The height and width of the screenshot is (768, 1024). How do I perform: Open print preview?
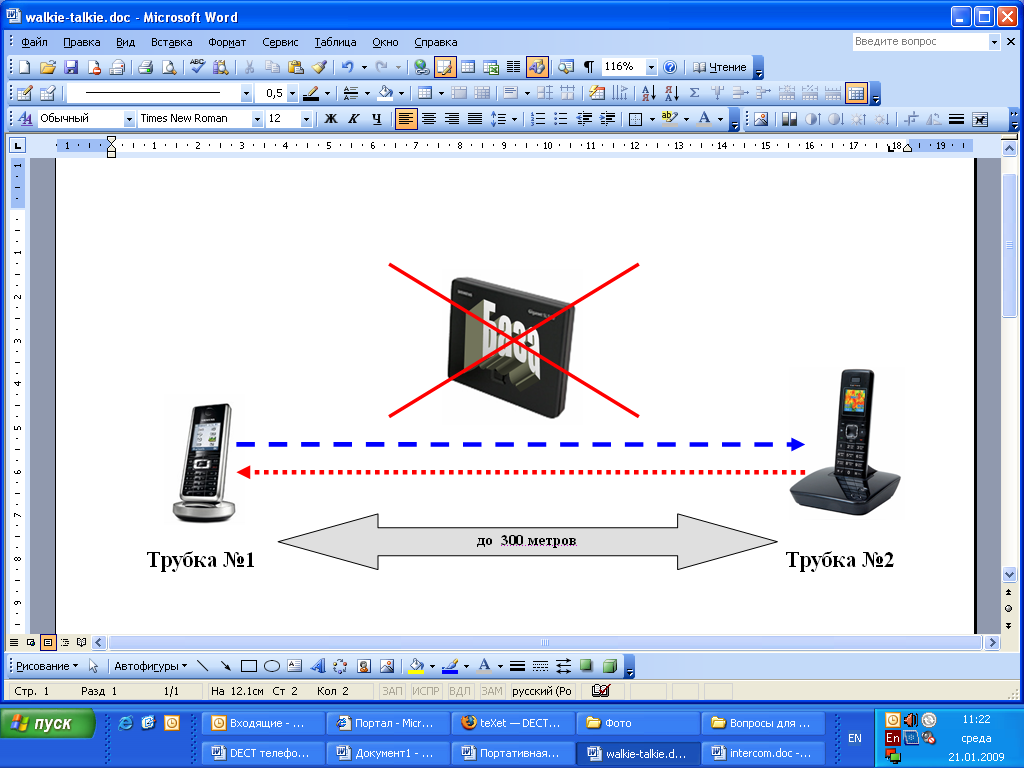pos(169,67)
